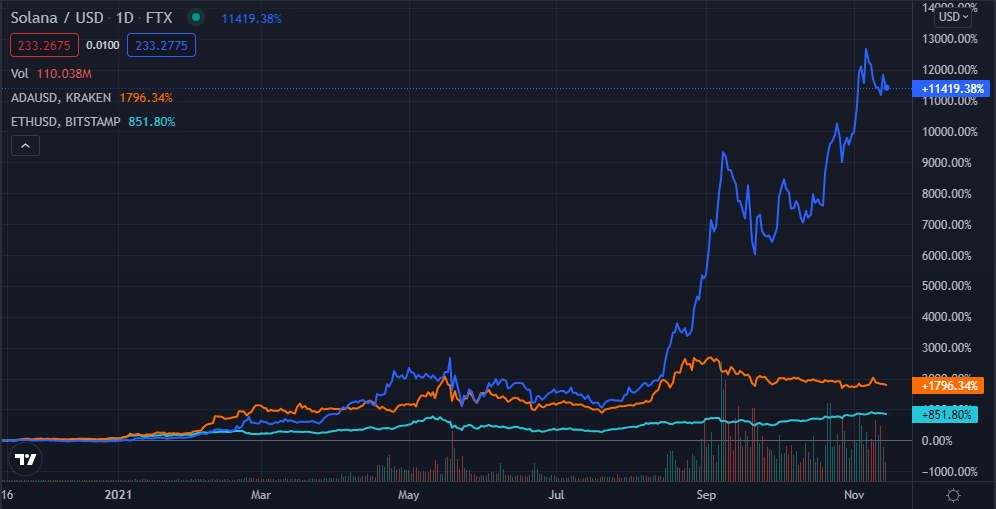Screen dimensions: 996x509
Task: Select the ETHUSD, BITSTAMP comparison legend
Action: coord(65,121)
